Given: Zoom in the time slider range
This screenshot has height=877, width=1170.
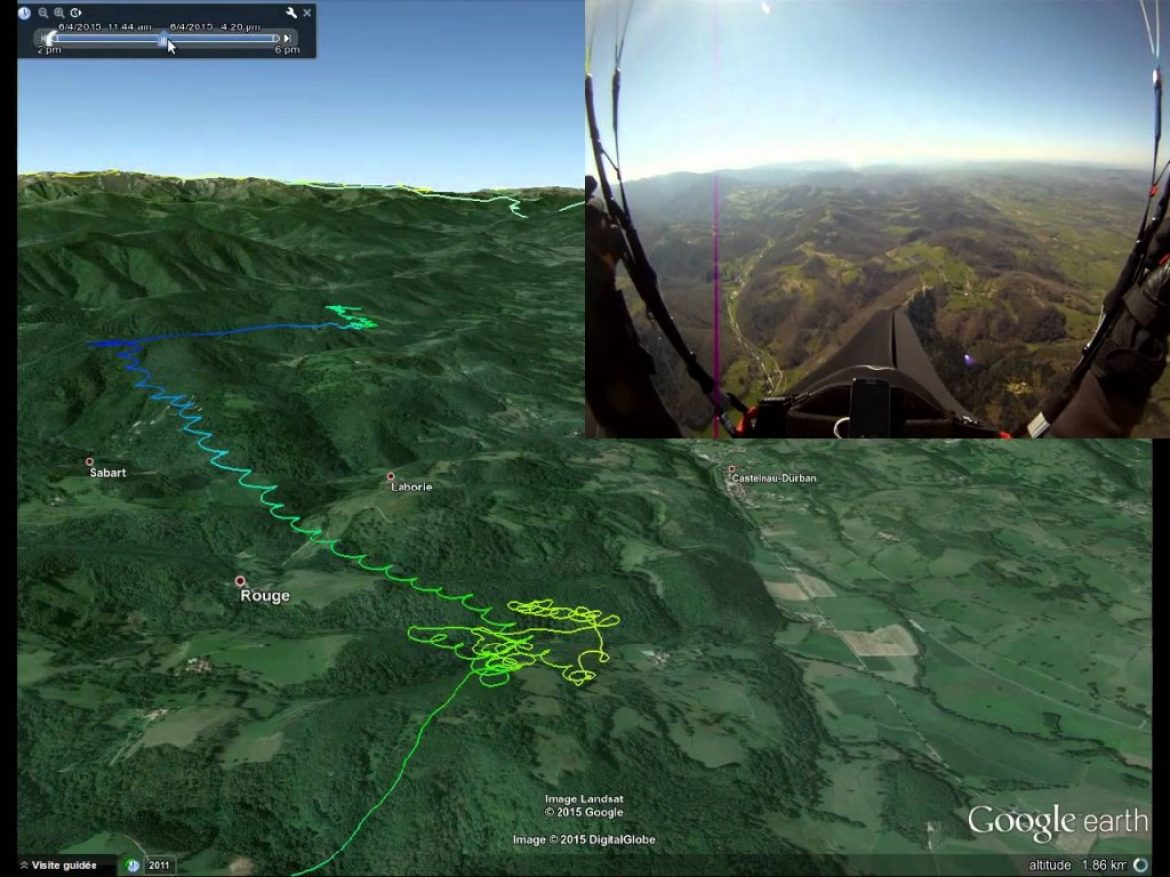Looking at the screenshot, I should coord(59,13).
